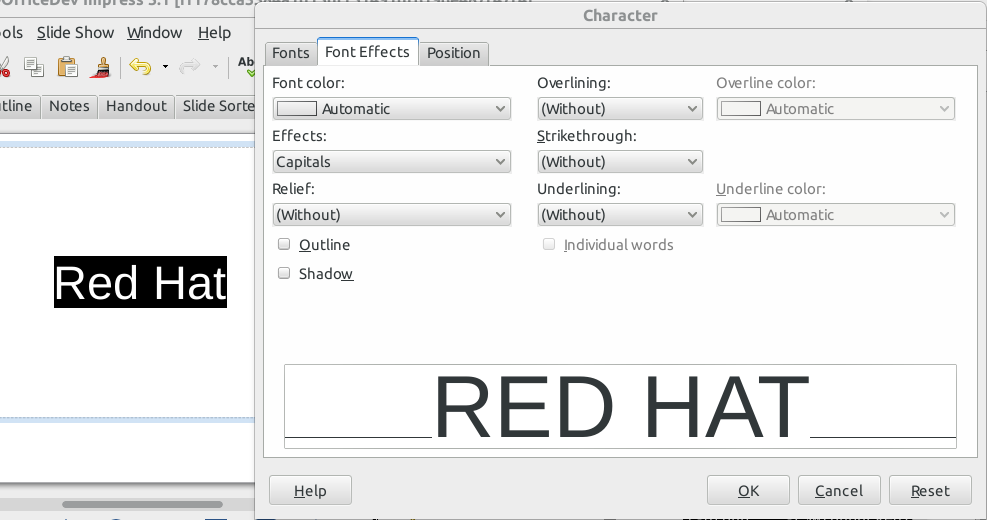Open the Redo history dropdown arrow
This screenshot has width=987, height=520.
click(215, 66)
